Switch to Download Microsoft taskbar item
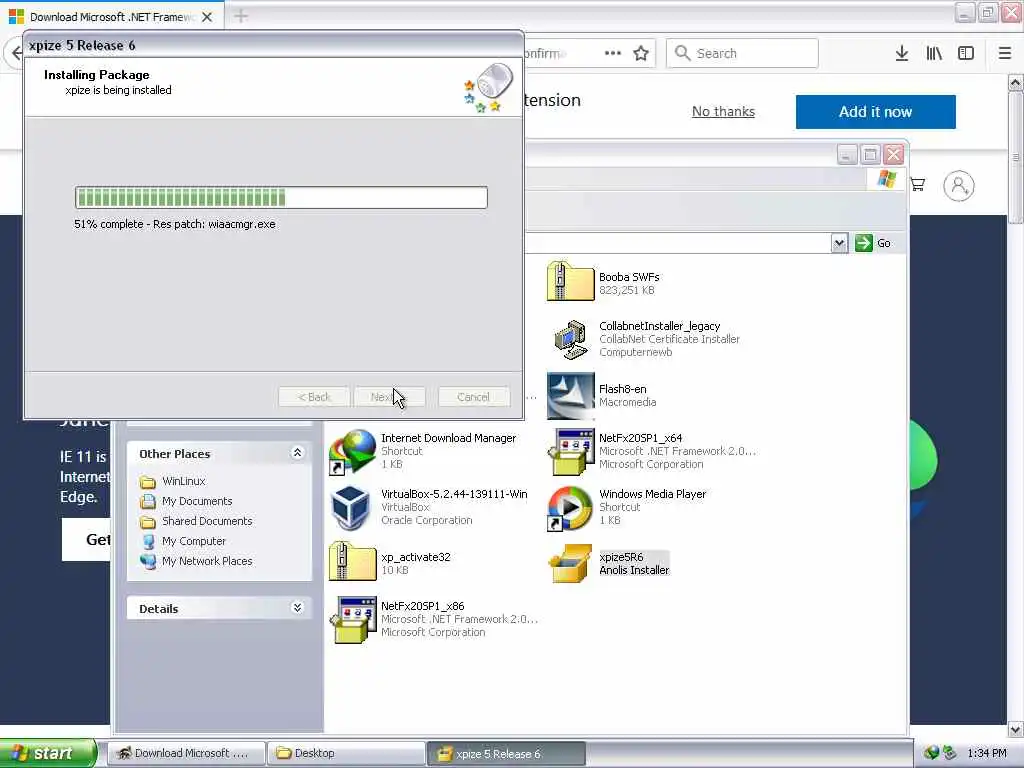 coord(187,754)
